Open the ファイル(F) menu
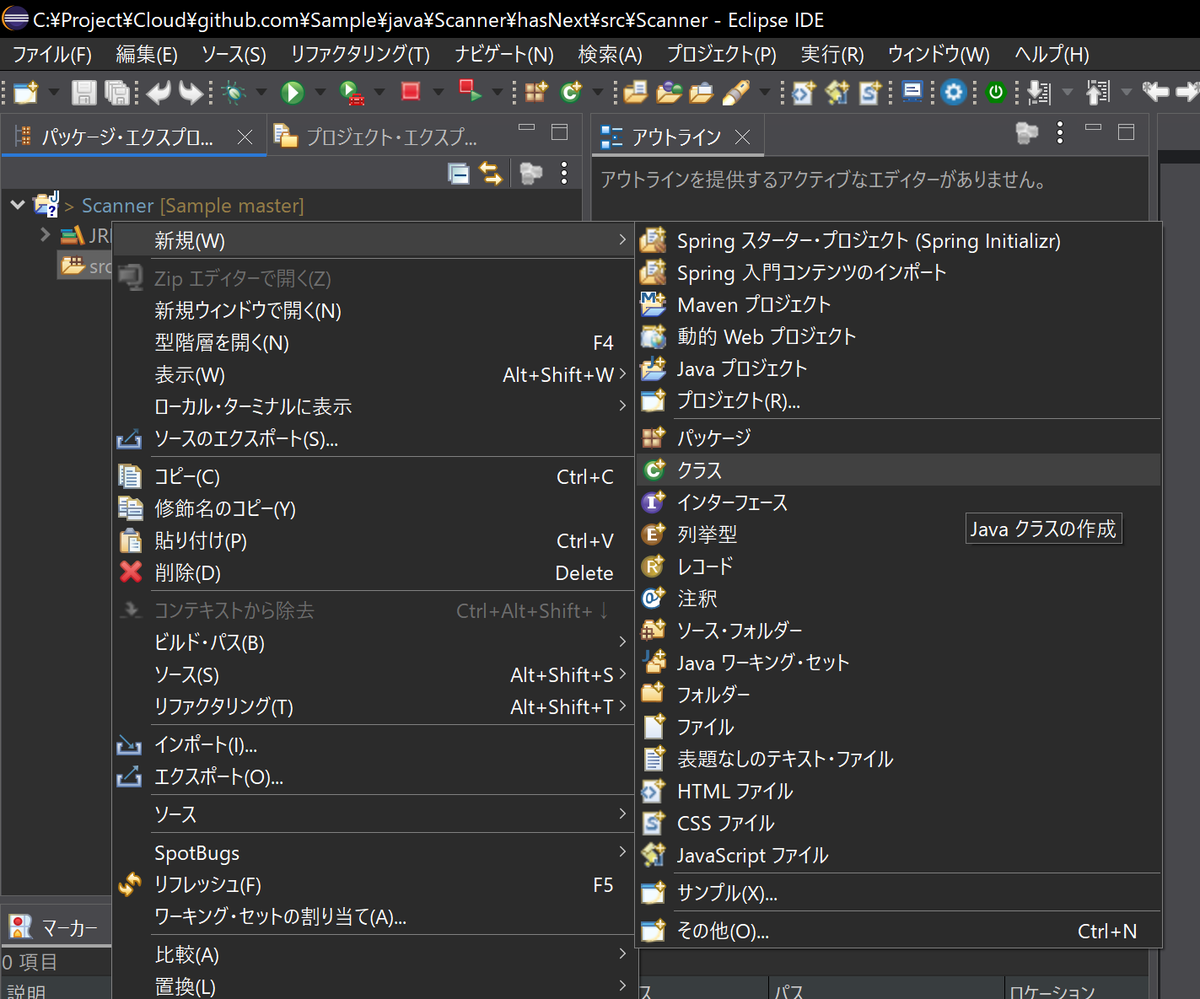This screenshot has height=999, width=1200. click(x=52, y=54)
